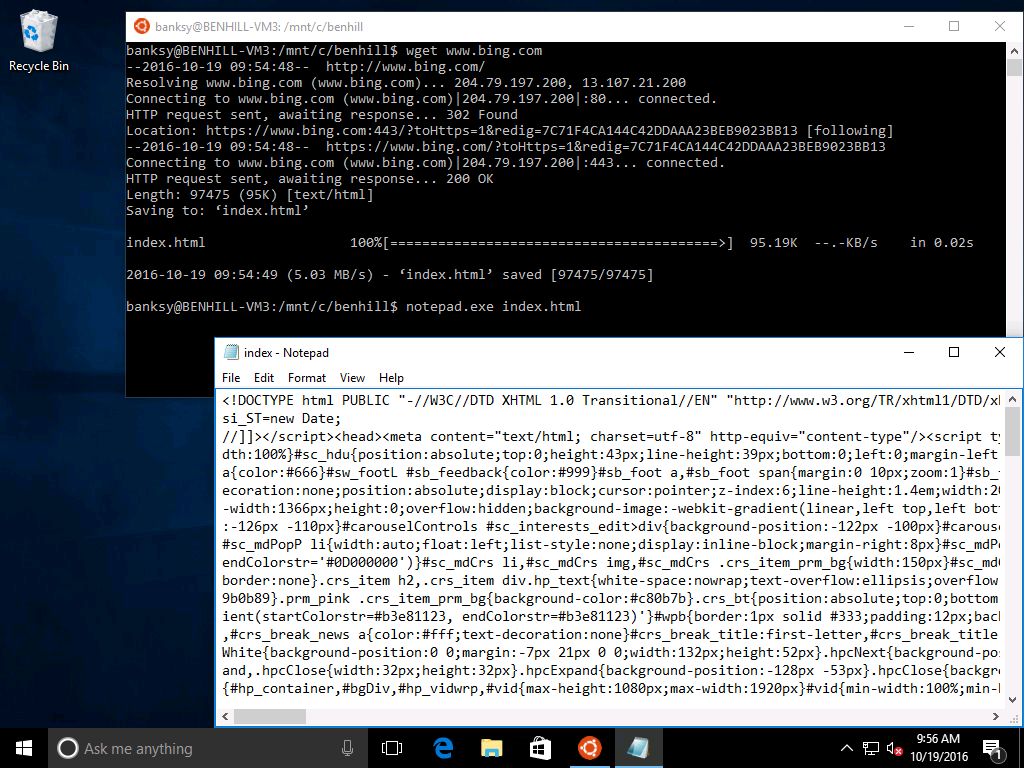Click the download progress bar line in terminal
The image size is (1025, 768).
[x=550, y=242]
